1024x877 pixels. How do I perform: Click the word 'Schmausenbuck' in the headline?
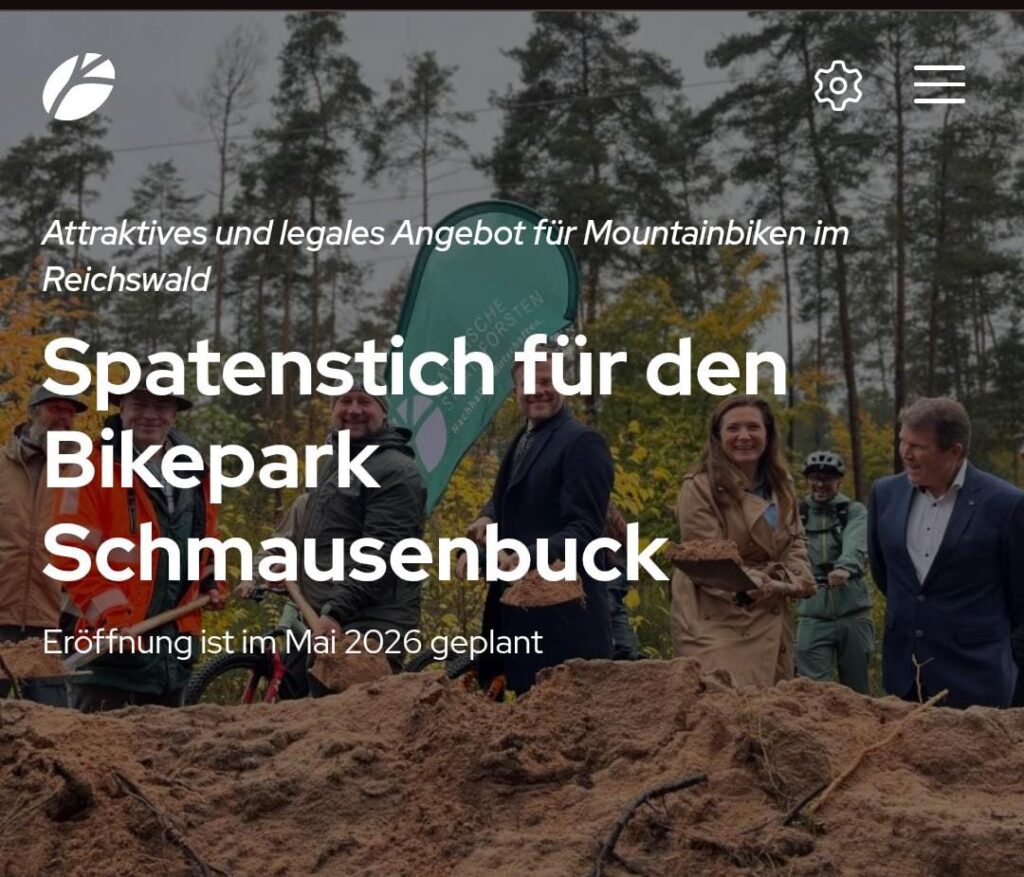tap(356, 555)
